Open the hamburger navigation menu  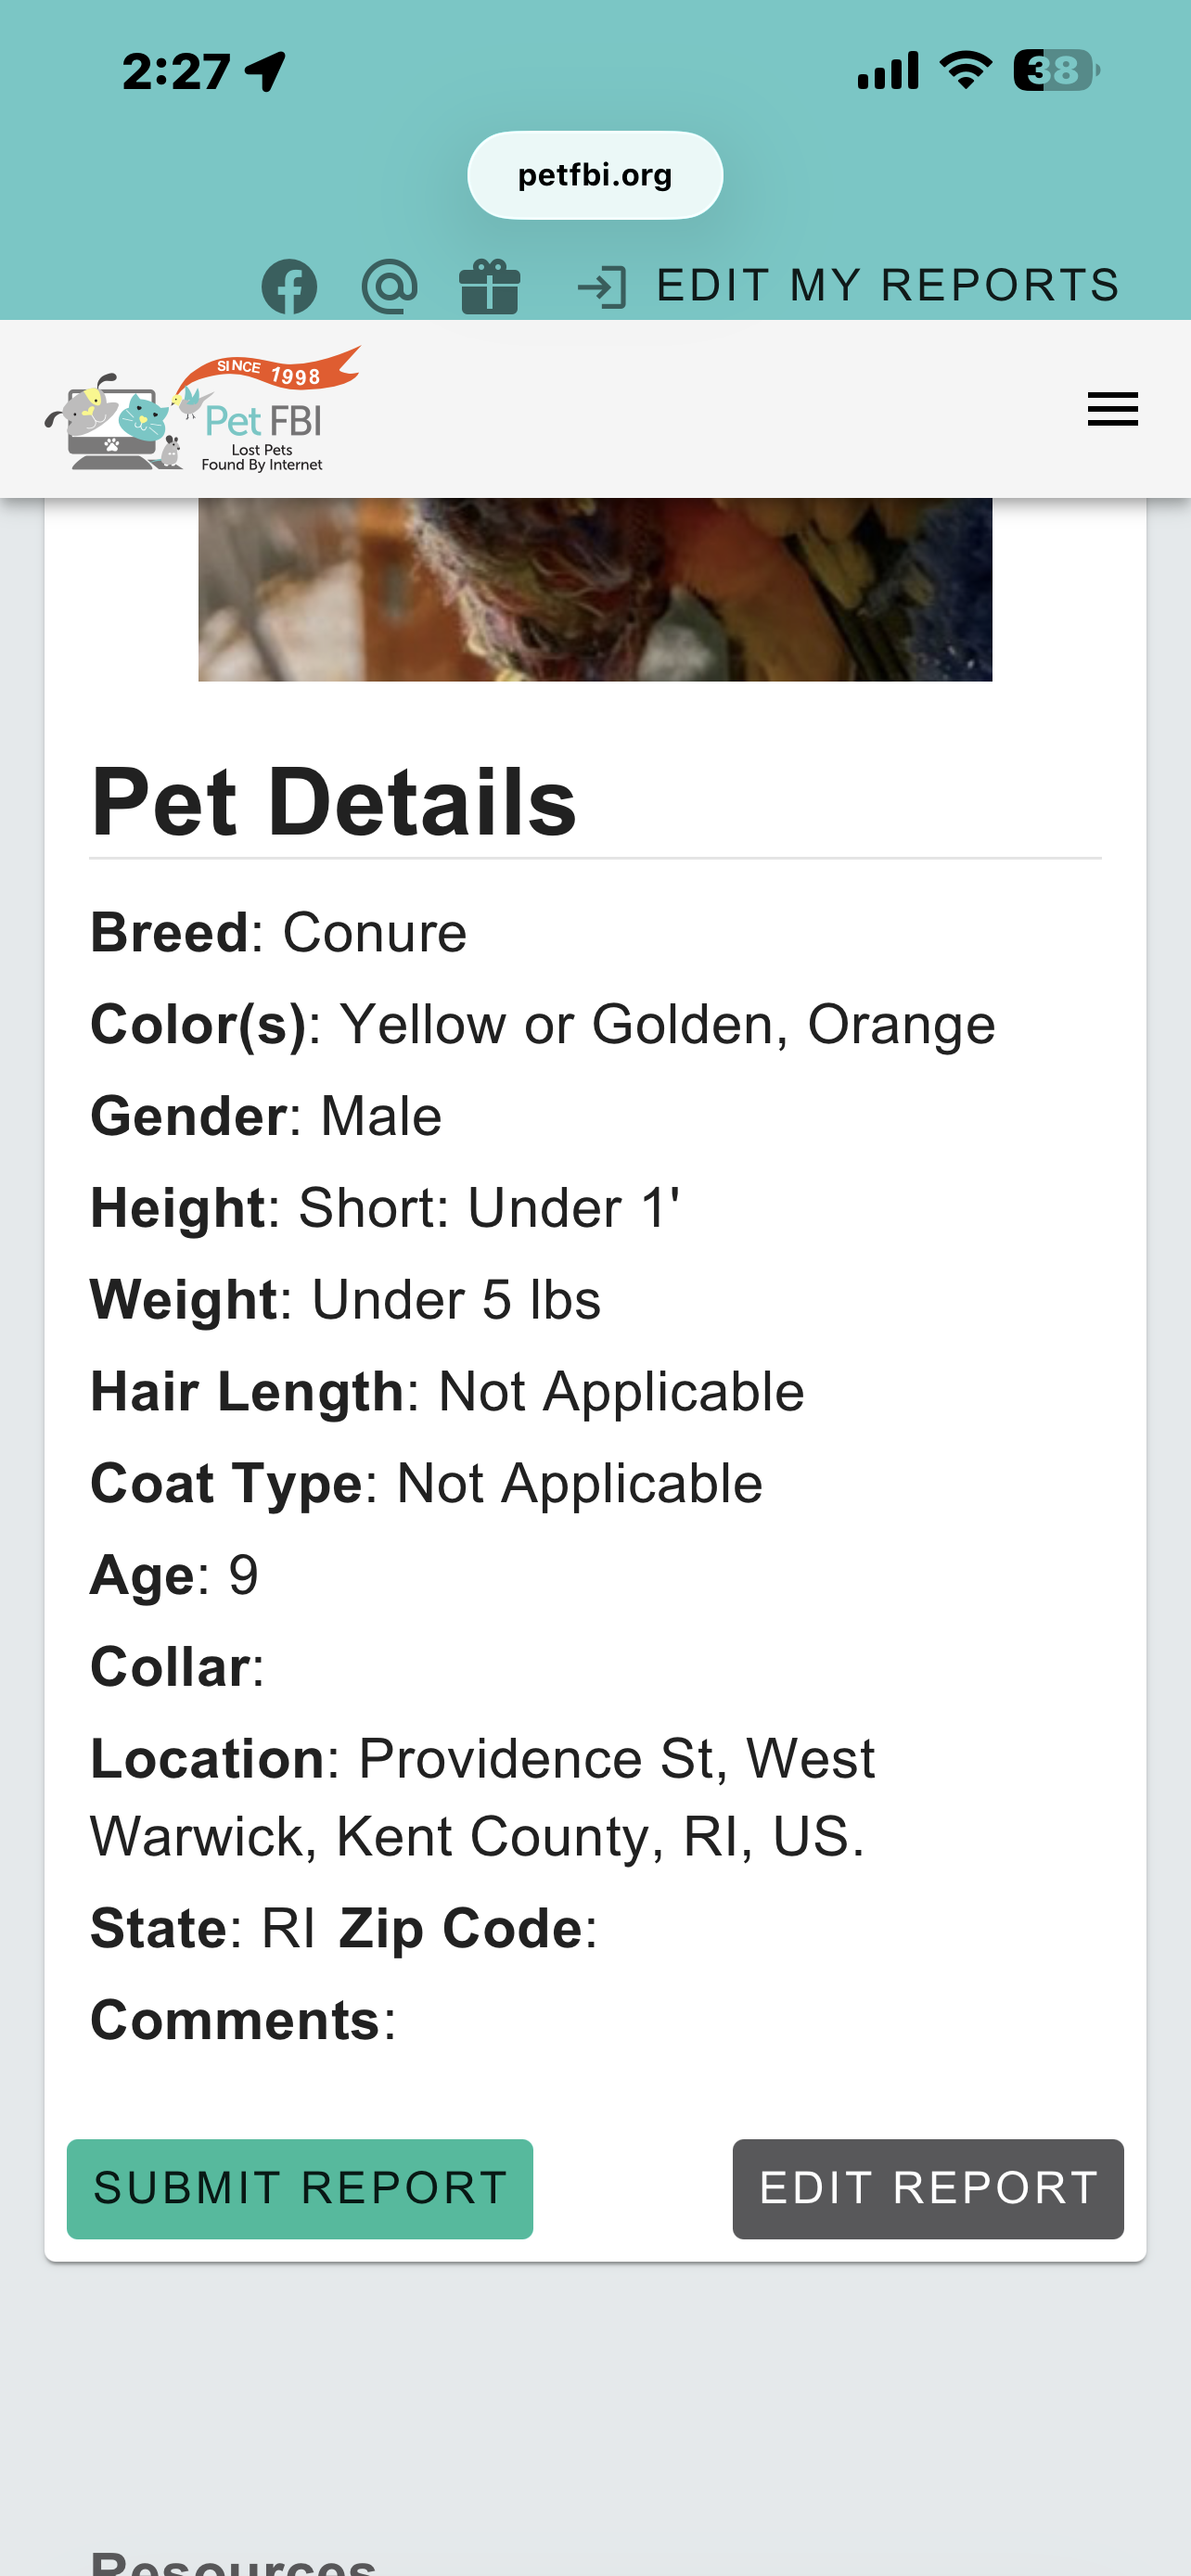(x=1112, y=409)
